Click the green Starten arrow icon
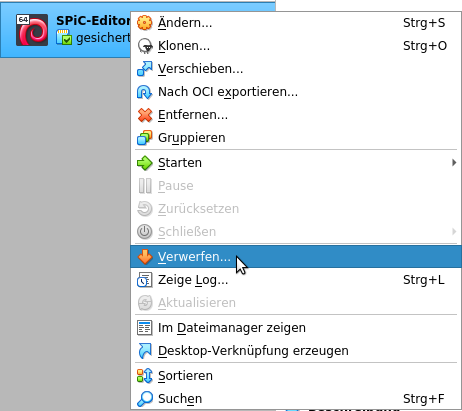Screen dimensions: 462x411 tap(145, 163)
